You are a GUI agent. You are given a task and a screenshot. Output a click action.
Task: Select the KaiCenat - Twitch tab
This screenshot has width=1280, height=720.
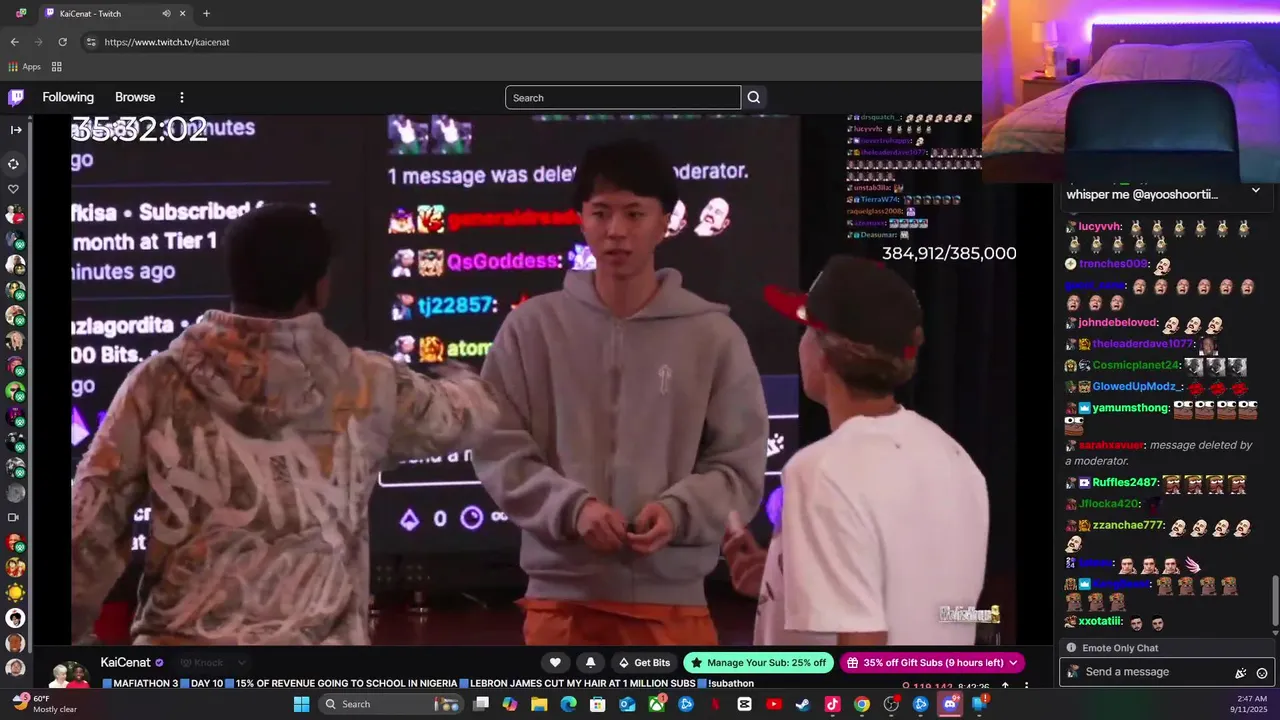[x=115, y=14]
